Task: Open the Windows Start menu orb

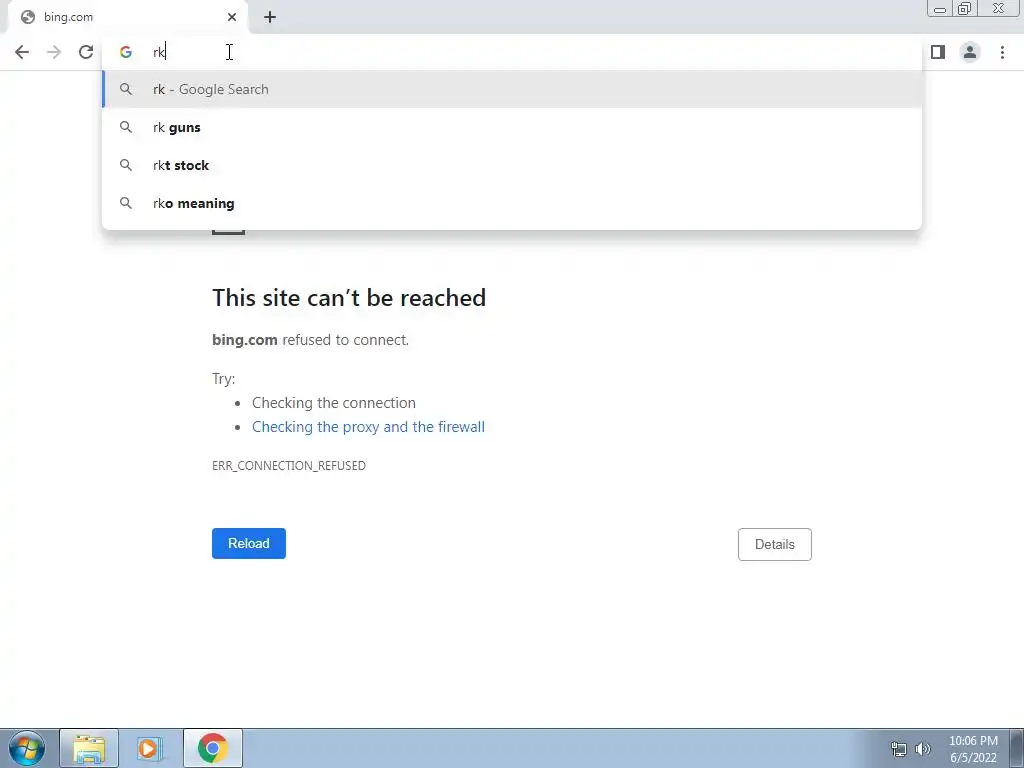Action: tap(27, 748)
